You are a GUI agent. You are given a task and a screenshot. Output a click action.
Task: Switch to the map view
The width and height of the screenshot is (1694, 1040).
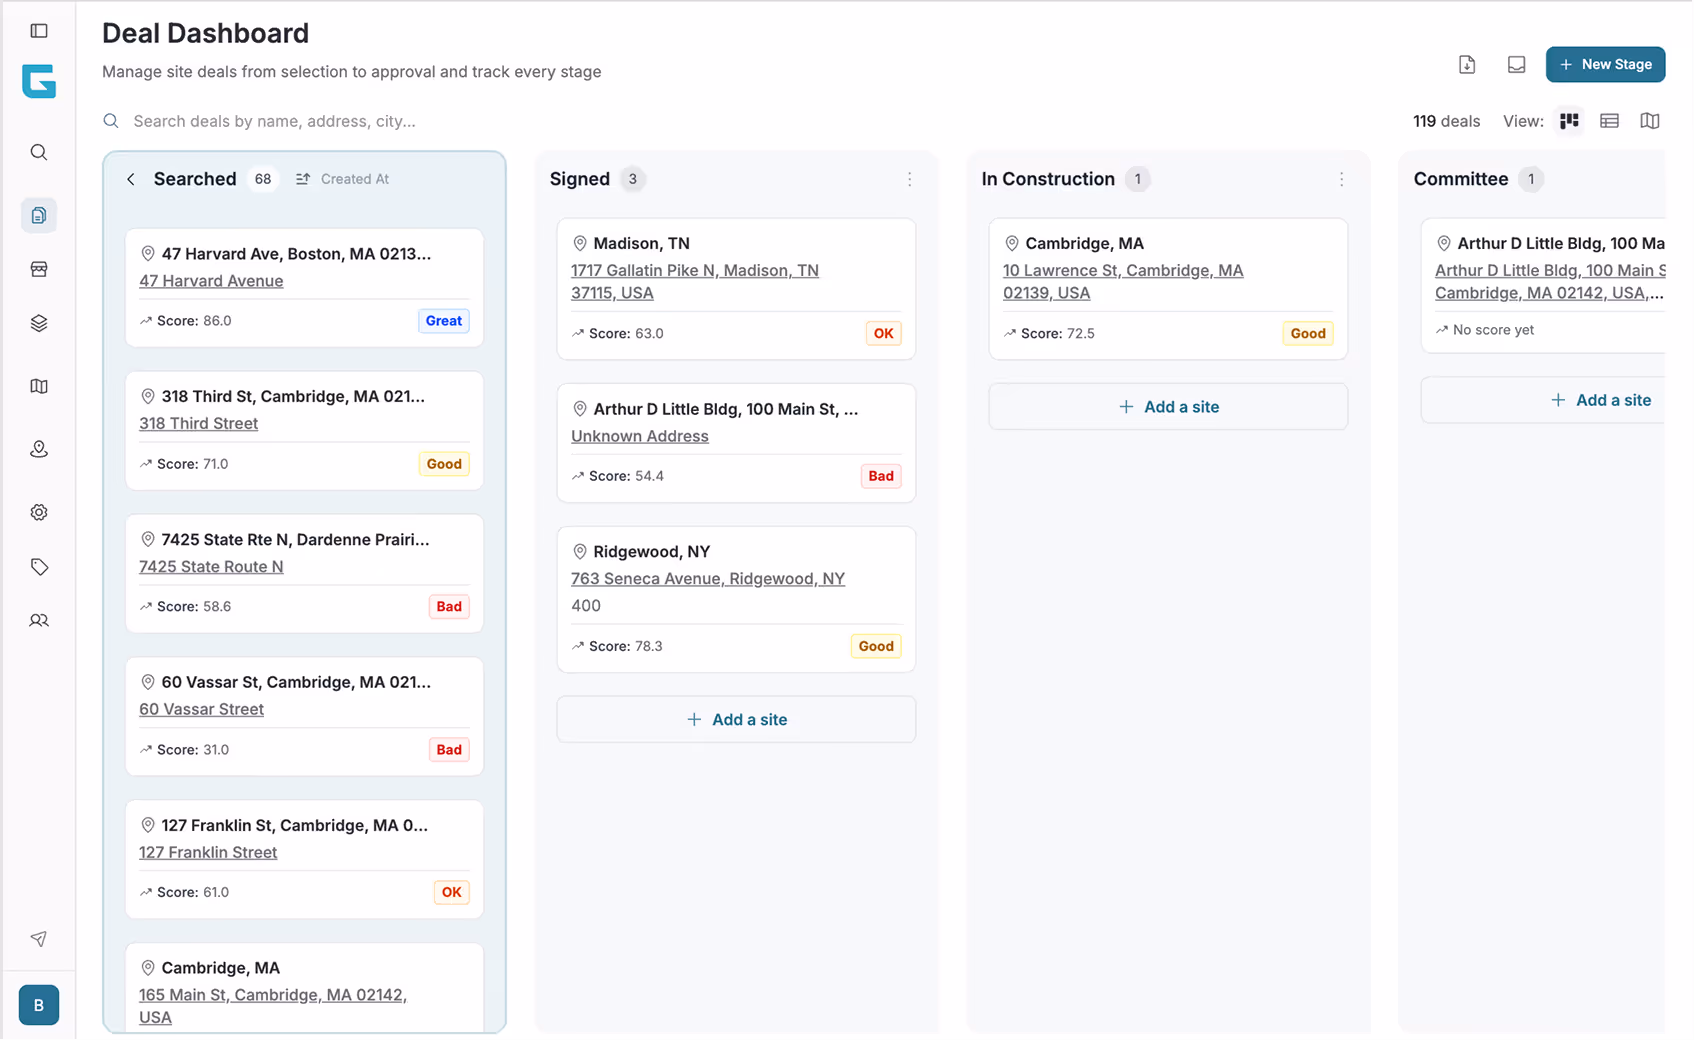click(x=1650, y=121)
